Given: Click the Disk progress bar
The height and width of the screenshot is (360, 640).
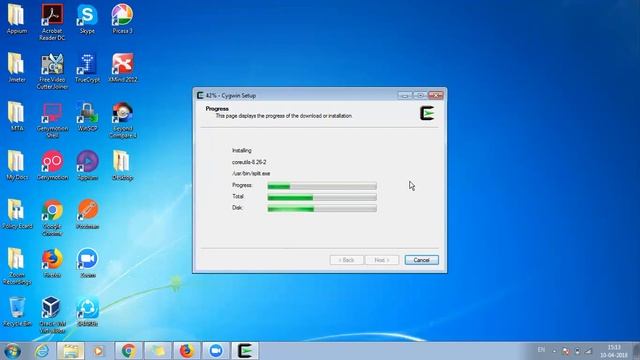Looking at the screenshot, I should pos(322,209).
